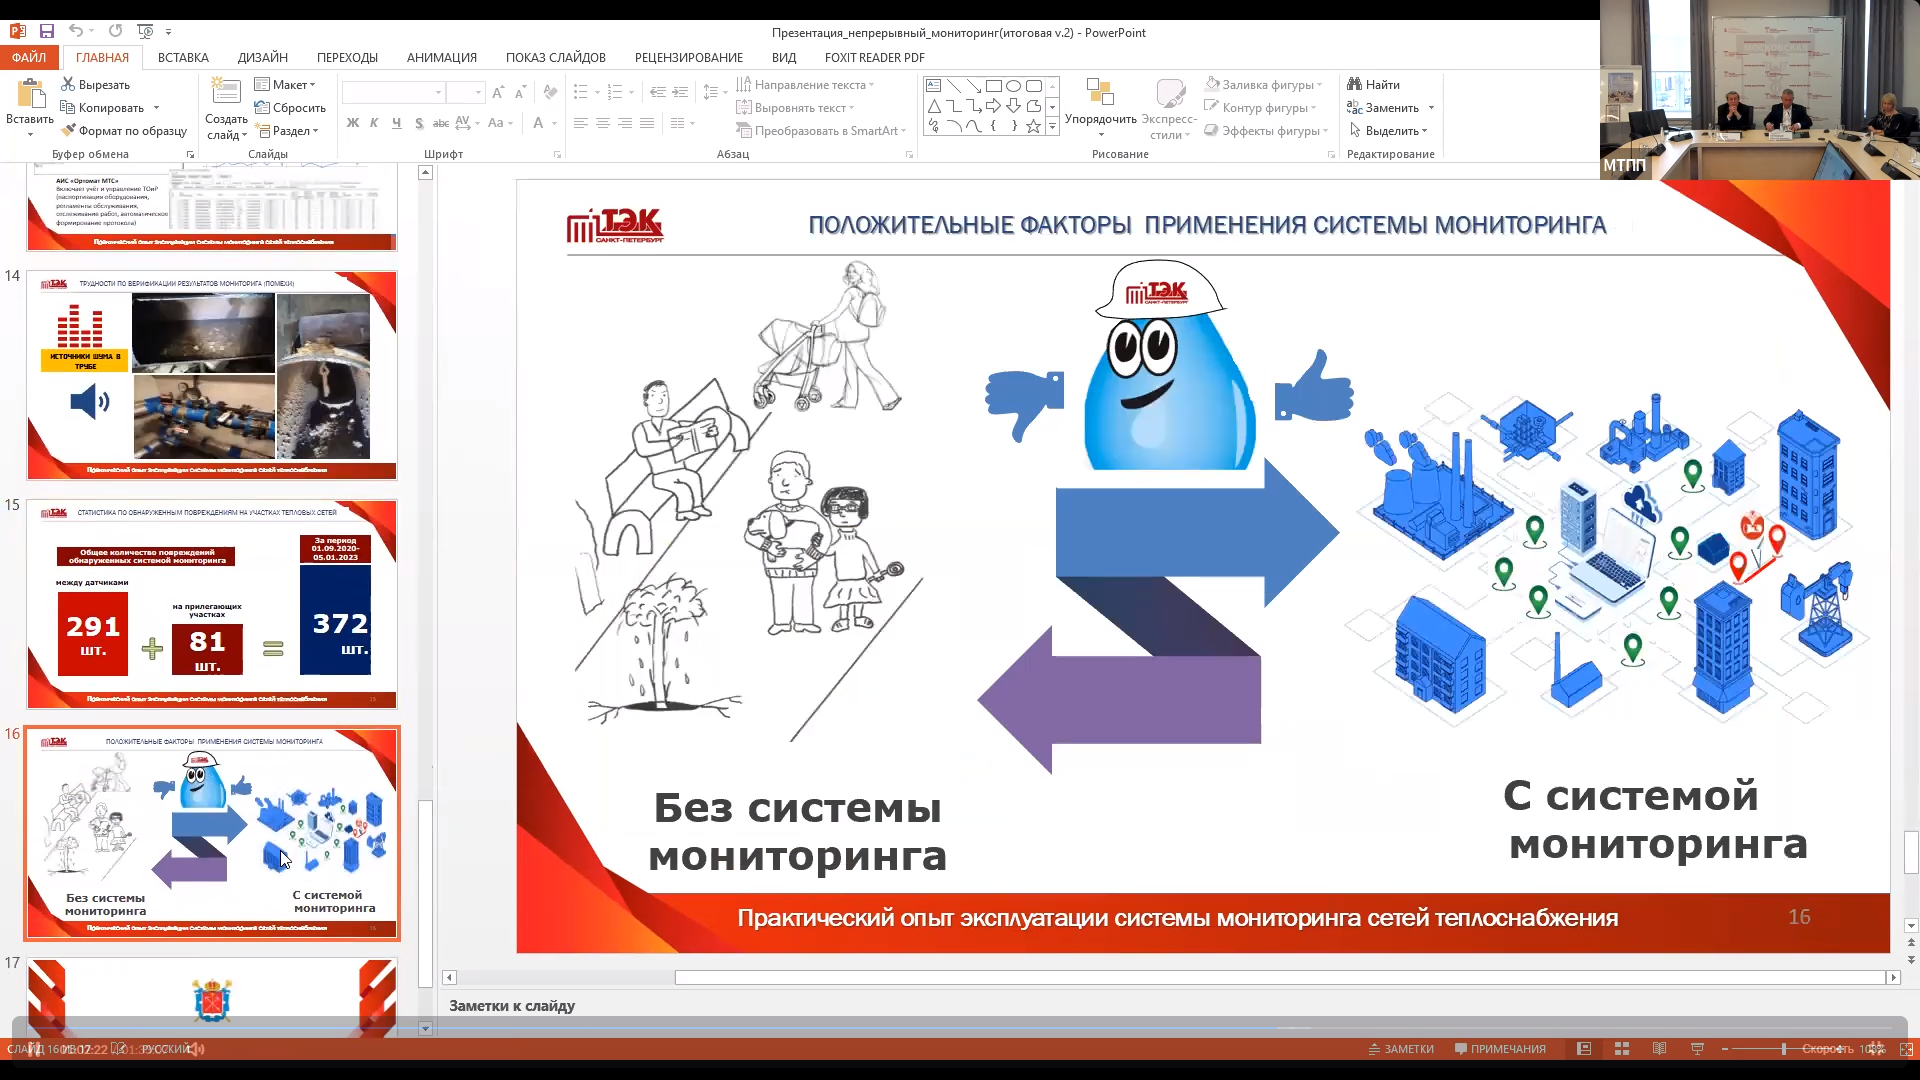Screen dimensions: 1920x1080
Task: Switch to the АНИМАЦИЯ tab
Action: click(x=442, y=57)
